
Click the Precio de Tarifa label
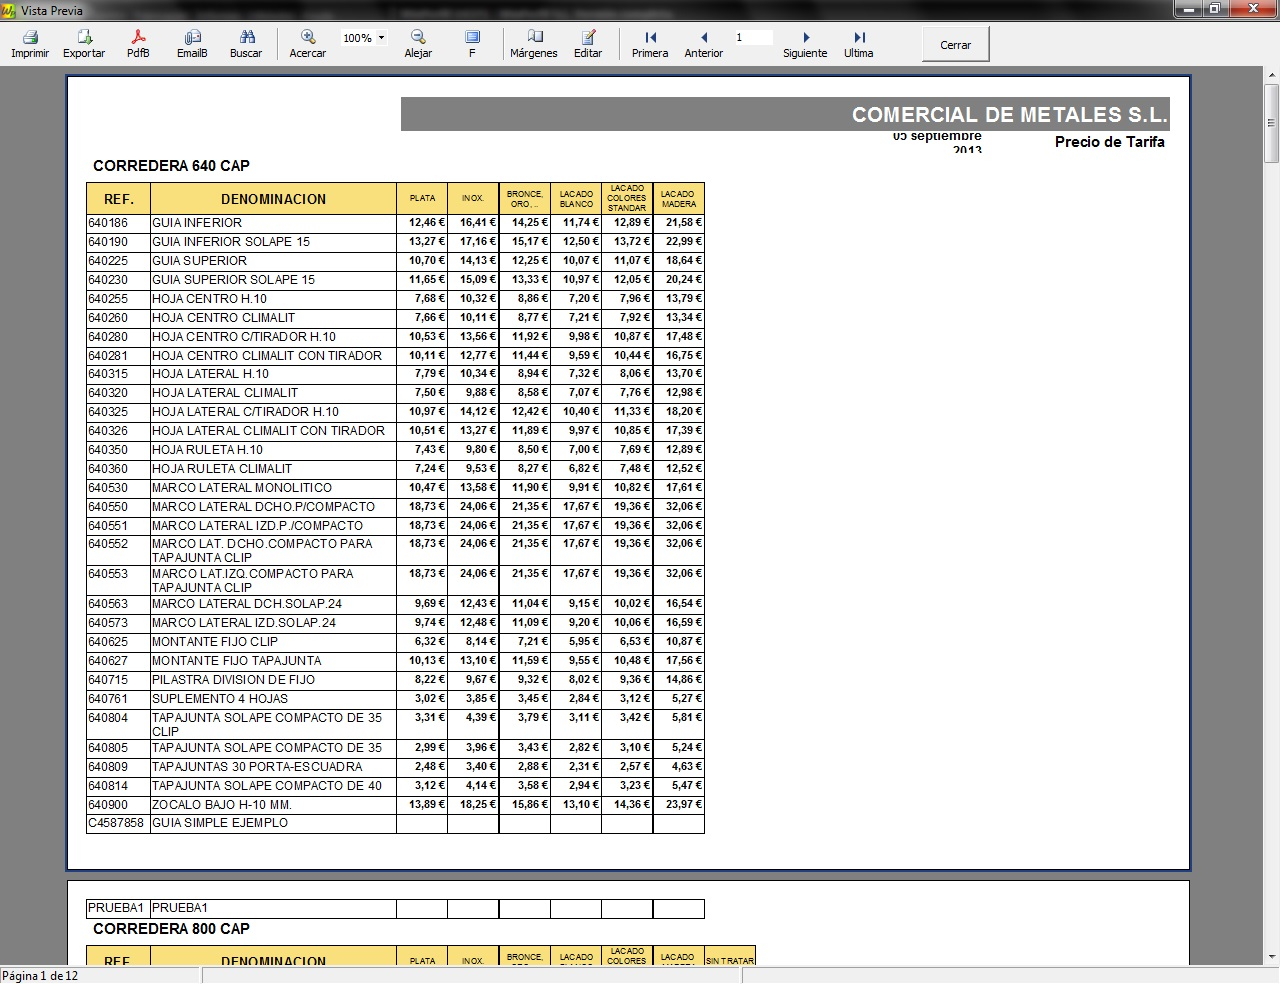(1110, 142)
